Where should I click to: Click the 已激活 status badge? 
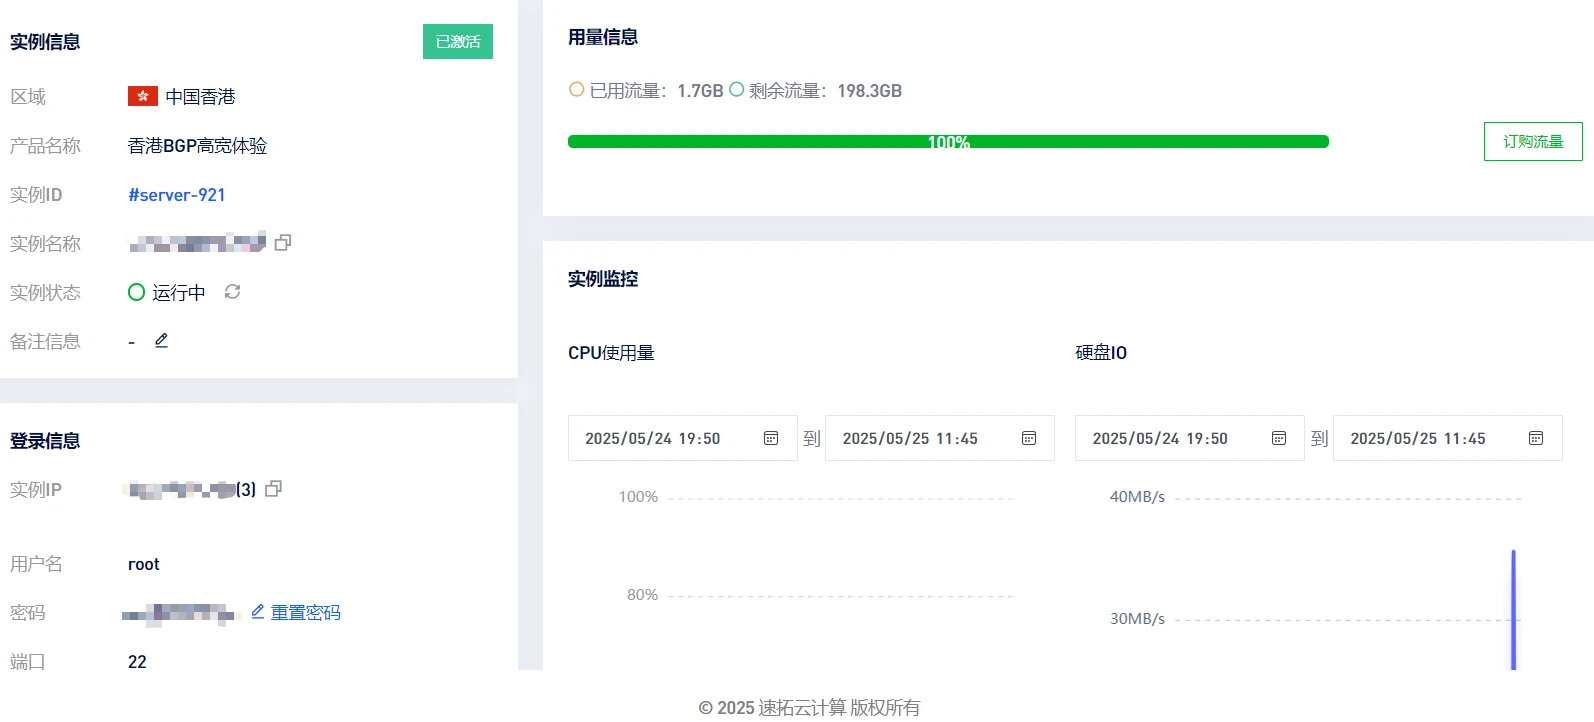coord(458,42)
